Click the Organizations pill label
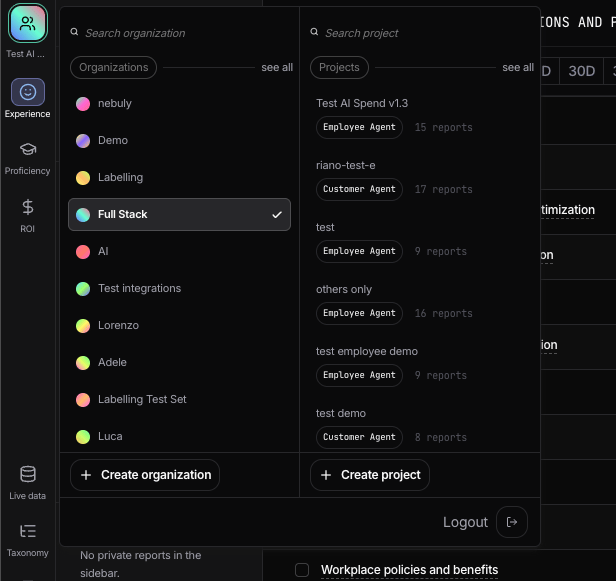This screenshot has height=581, width=616. click(x=114, y=68)
